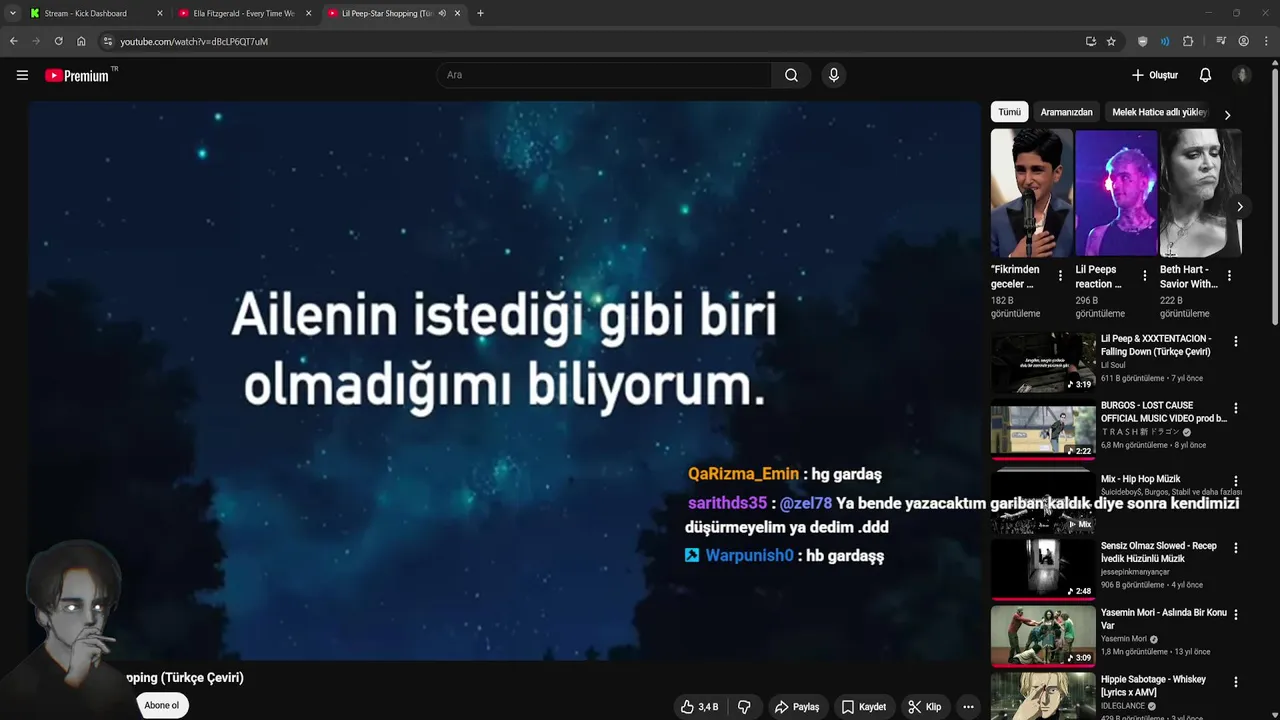The height and width of the screenshot is (720, 1280).
Task: Open the YouTube hamburger guide menu
Action: tap(22, 75)
